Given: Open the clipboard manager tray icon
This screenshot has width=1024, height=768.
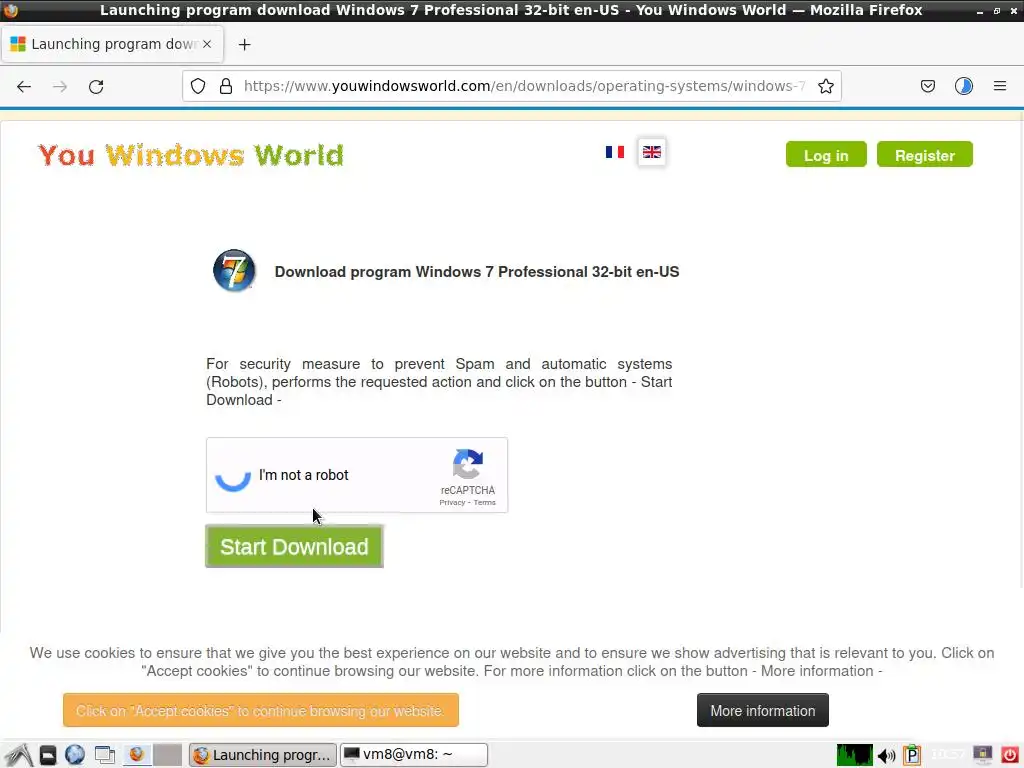Looking at the screenshot, I should coord(912,755).
